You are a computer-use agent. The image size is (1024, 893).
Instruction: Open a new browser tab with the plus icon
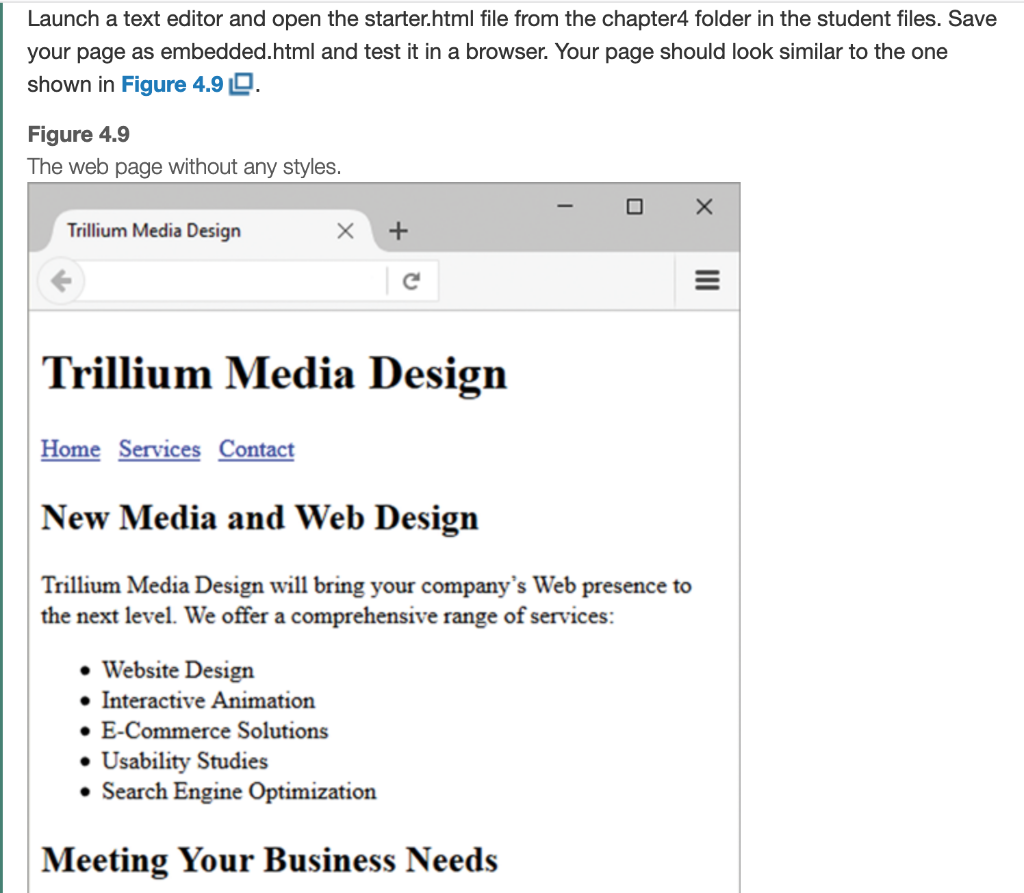click(398, 230)
